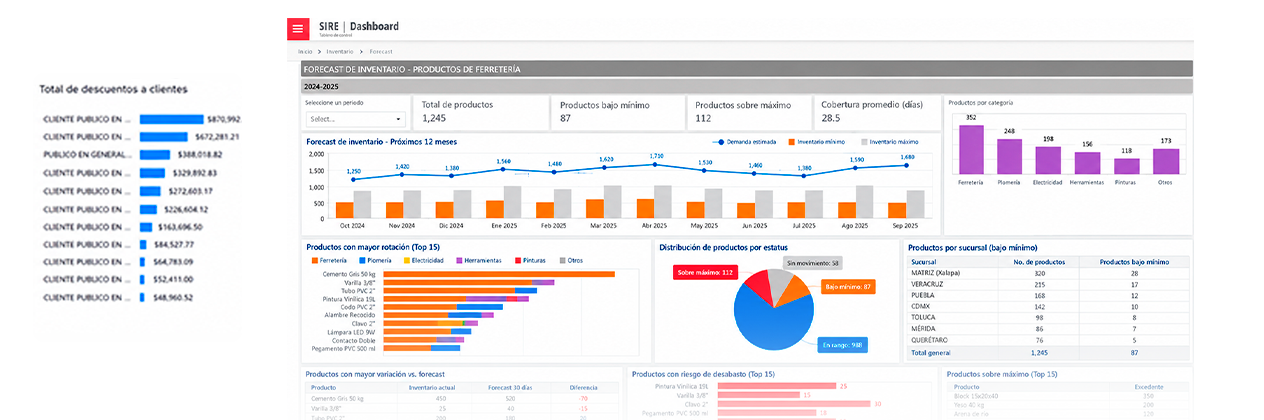1264x420 pixels.
Task: Go to Inicio in the breadcrumb
Action: pyautogui.click(x=306, y=50)
